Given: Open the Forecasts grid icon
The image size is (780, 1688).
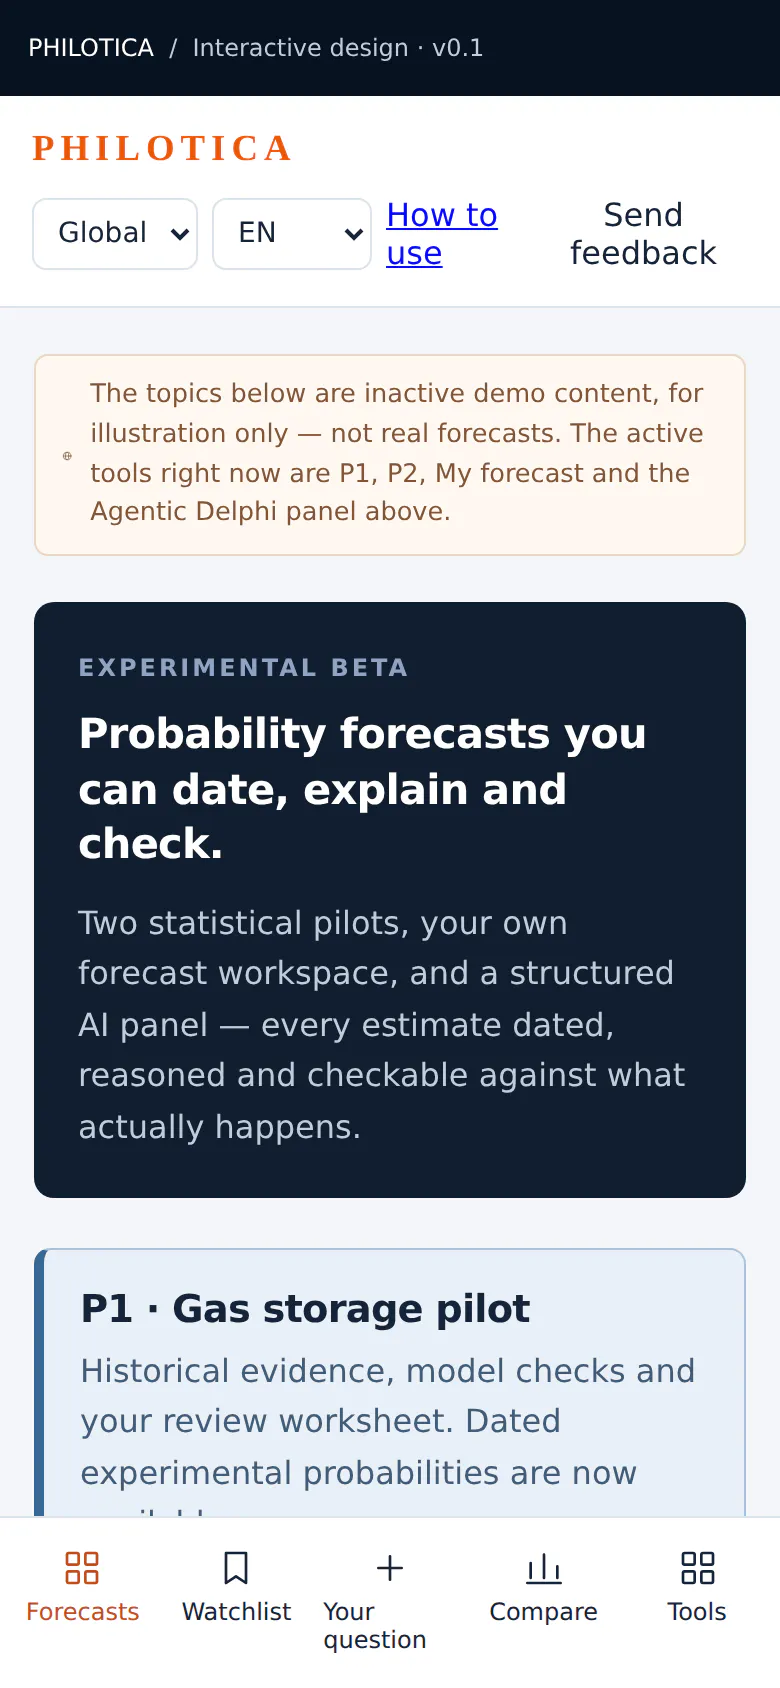Looking at the screenshot, I should coord(82,1568).
